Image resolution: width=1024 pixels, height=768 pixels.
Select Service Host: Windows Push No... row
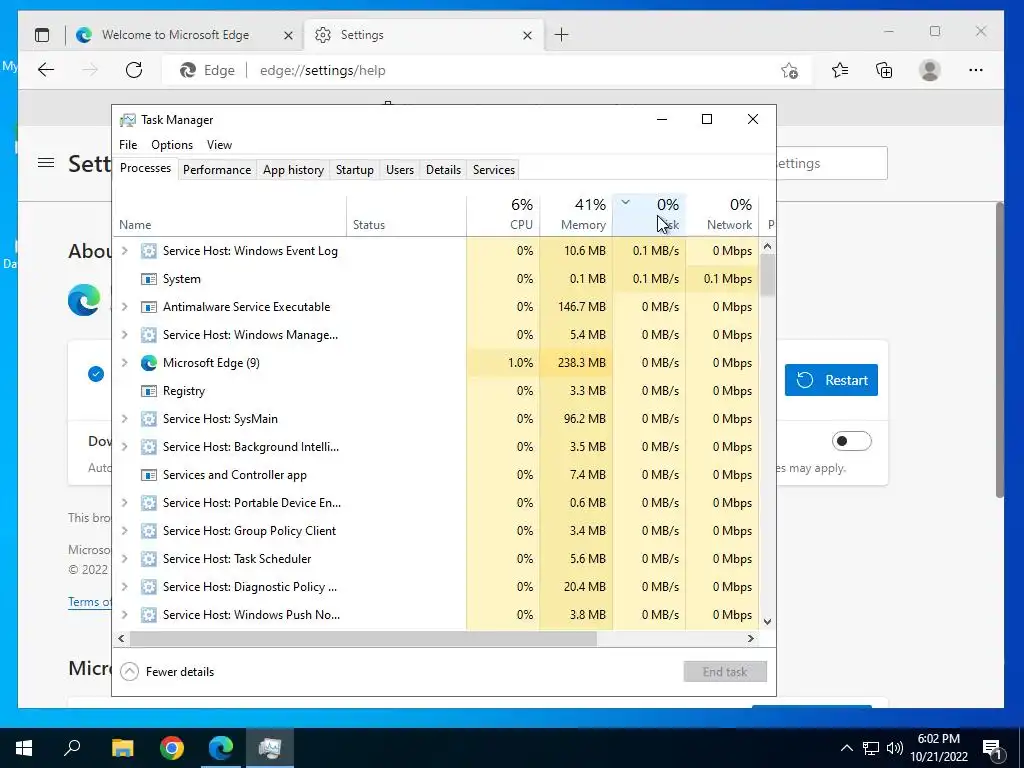click(x=436, y=615)
